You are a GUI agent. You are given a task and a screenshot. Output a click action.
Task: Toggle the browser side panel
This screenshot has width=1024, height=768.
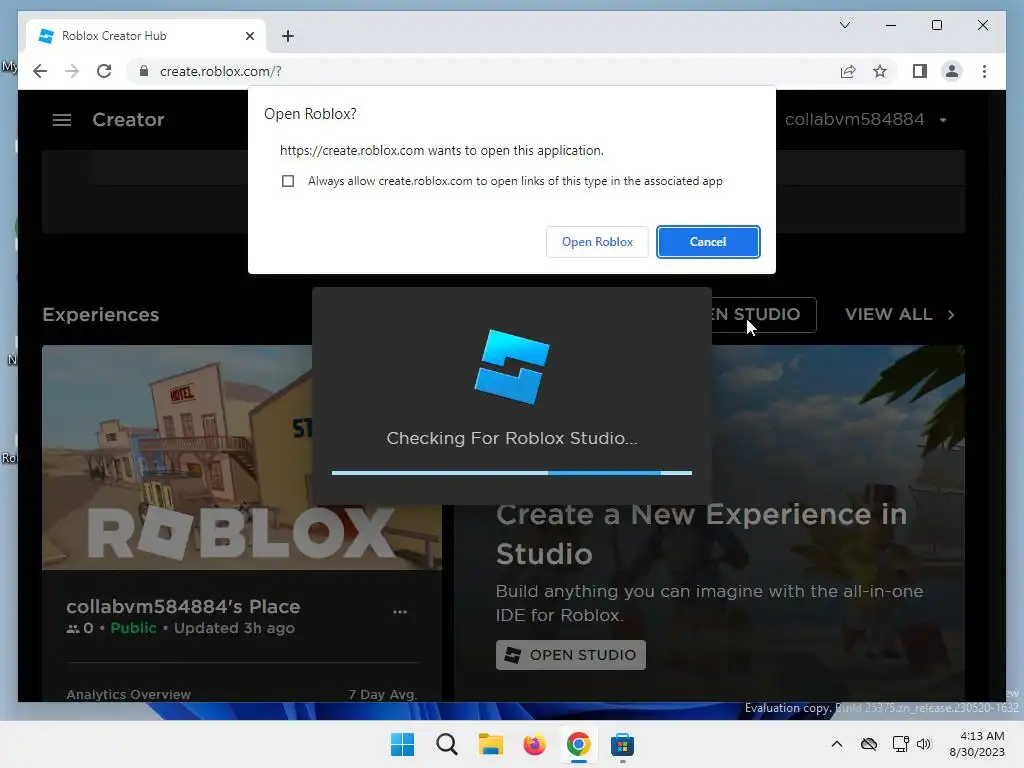click(920, 71)
